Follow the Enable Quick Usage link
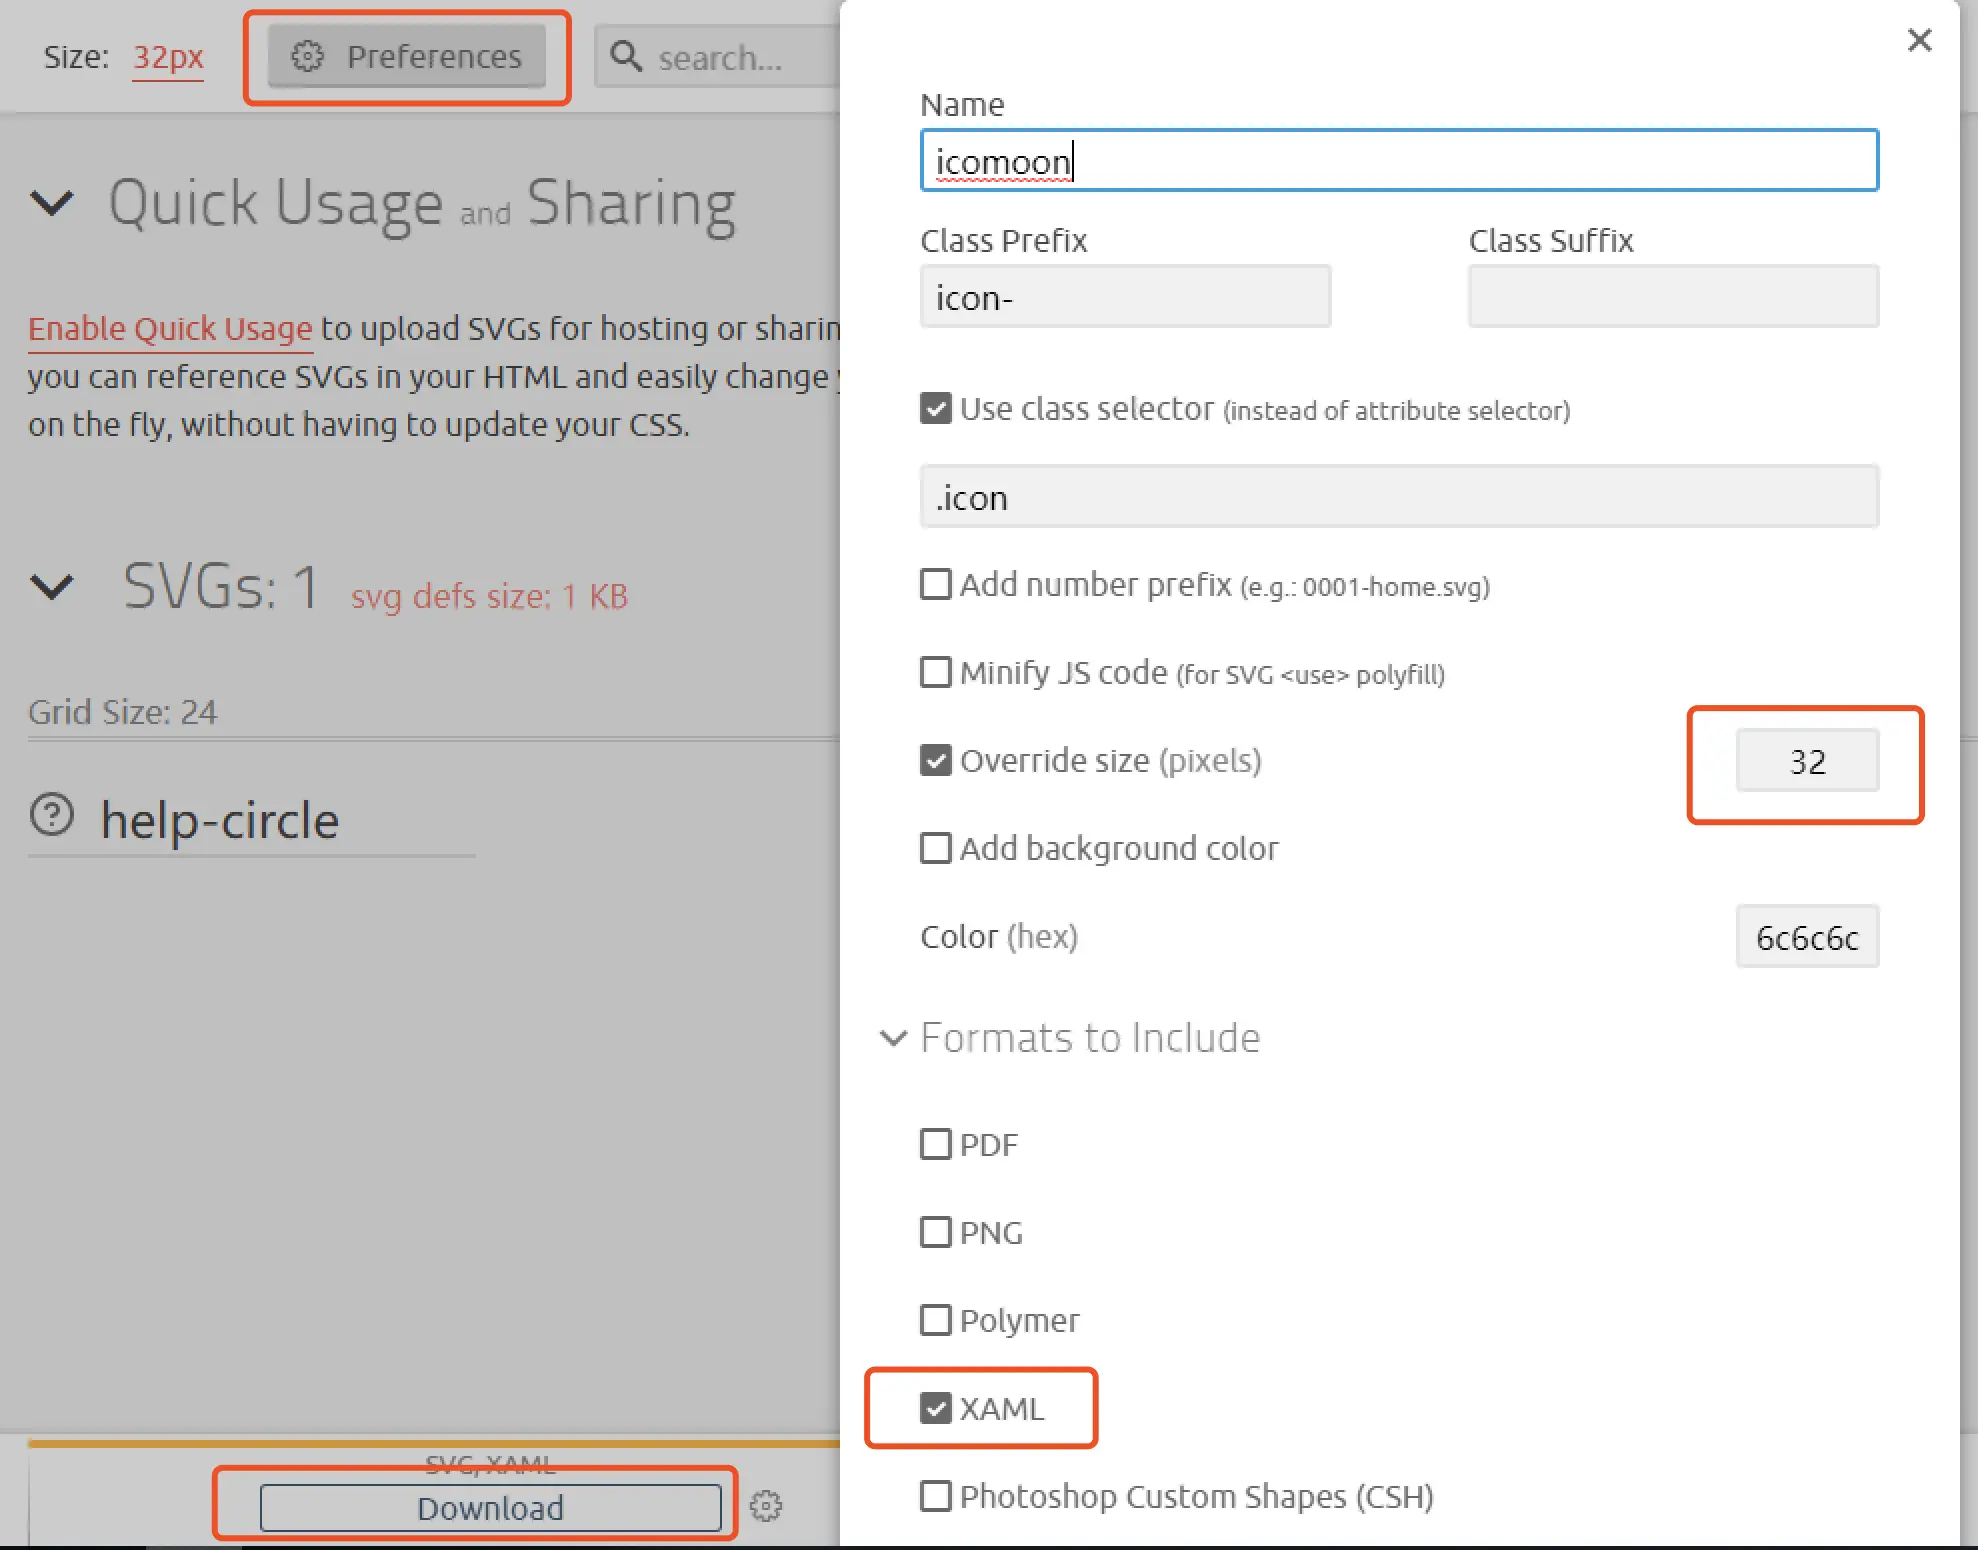 coord(170,329)
